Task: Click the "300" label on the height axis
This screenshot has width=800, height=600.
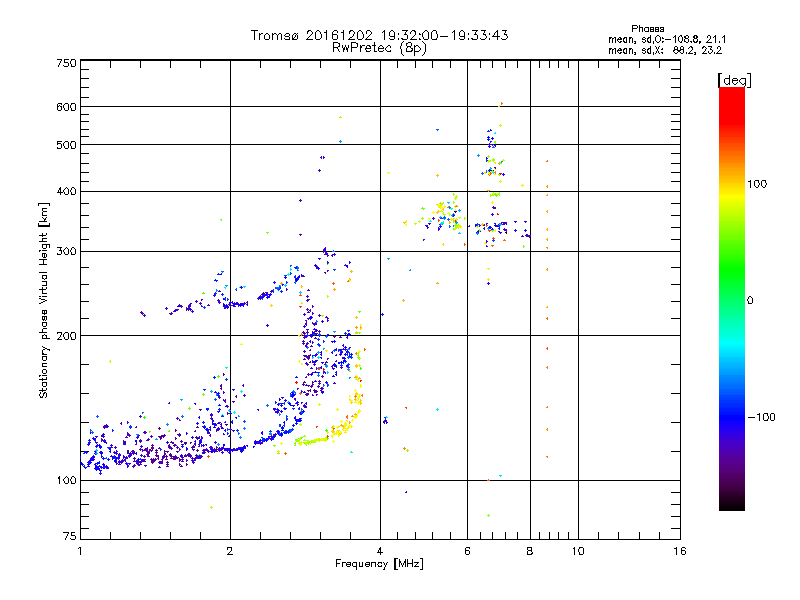Action: pyautogui.click(x=66, y=252)
